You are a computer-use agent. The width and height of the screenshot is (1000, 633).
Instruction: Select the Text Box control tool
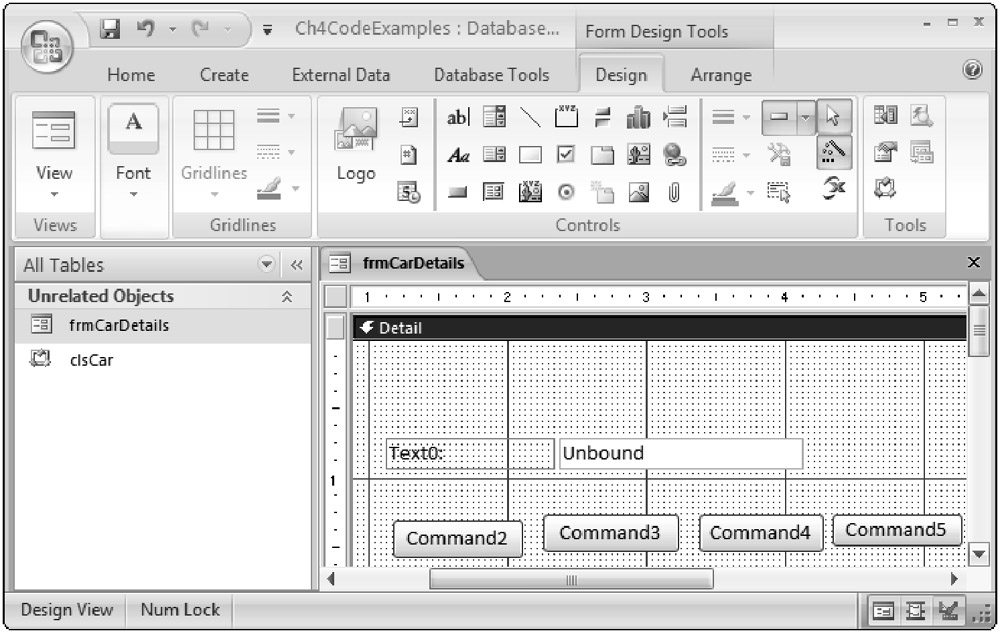coord(458,118)
